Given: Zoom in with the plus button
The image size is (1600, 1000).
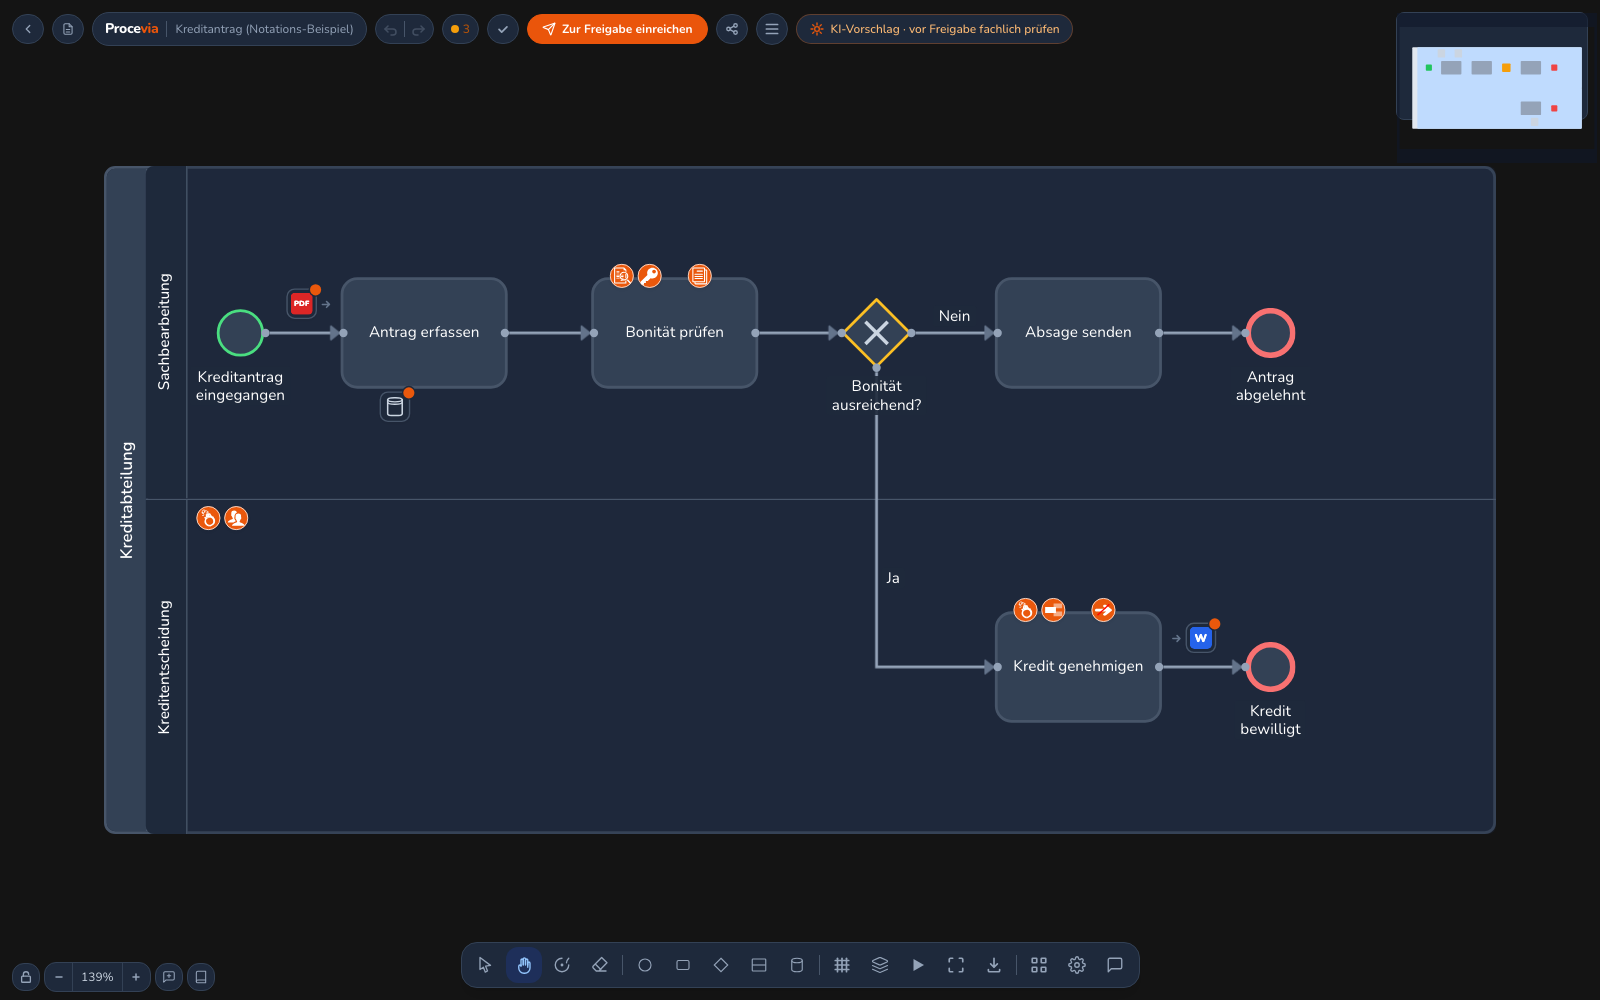Looking at the screenshot, I should 136,977.
